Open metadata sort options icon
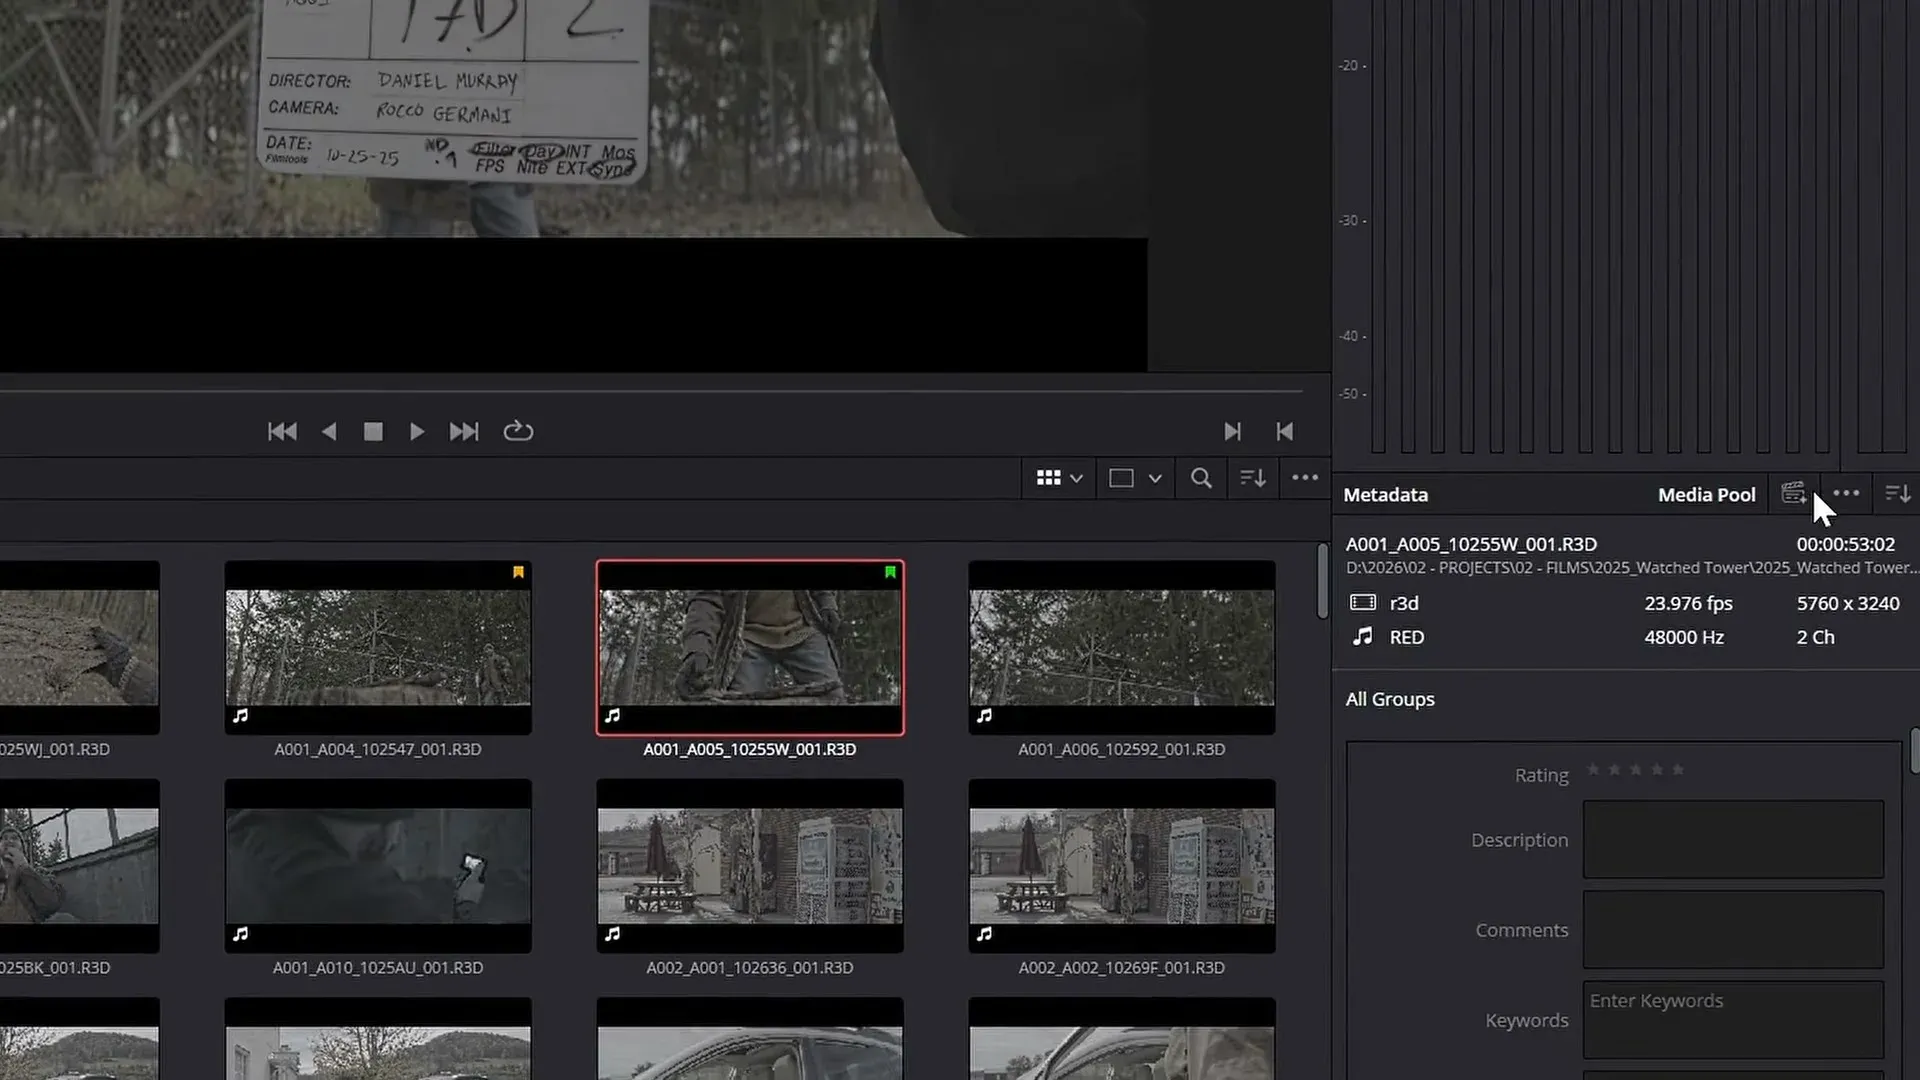Image resolution: width=1920 pixels, height=1080 pixels. (1897, 493)
